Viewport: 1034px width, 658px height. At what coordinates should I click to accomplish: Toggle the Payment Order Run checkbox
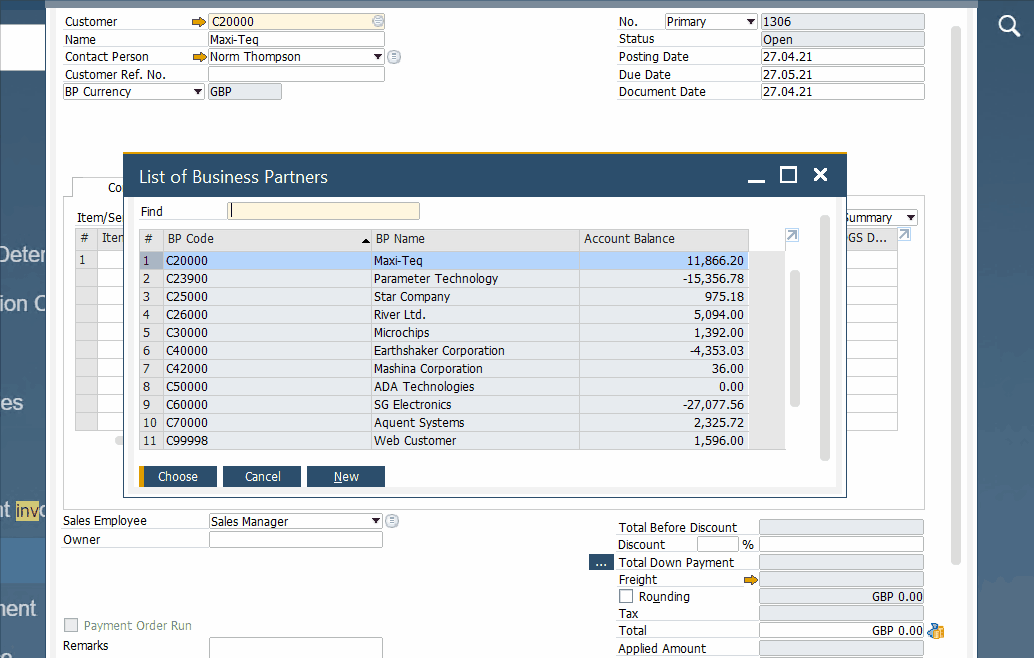click(71, 624)
